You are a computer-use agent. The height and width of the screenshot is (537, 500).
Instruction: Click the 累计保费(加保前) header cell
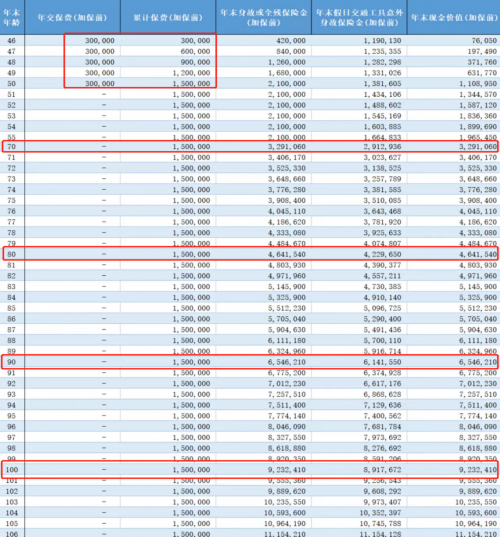pos(168,17)
